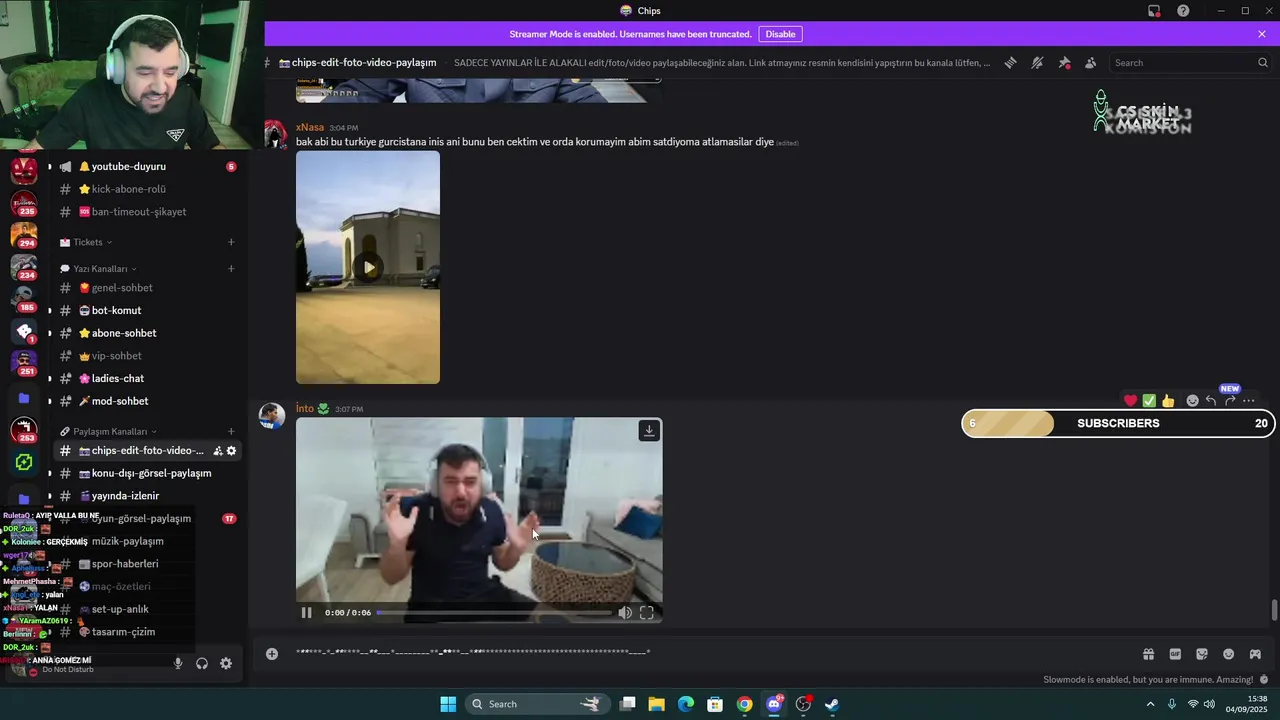Toggle the member list icon
Viewport: 1280px width, 720px height.
pos(1090,63)
